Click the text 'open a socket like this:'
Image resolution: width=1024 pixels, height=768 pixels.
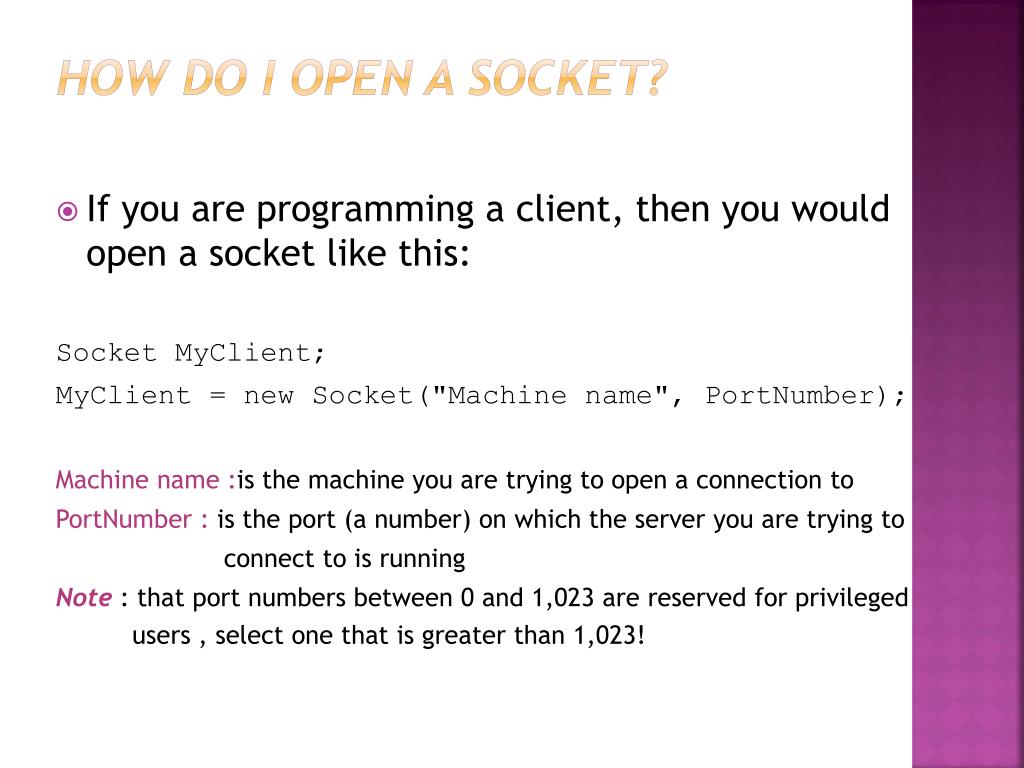pos(278,253)
